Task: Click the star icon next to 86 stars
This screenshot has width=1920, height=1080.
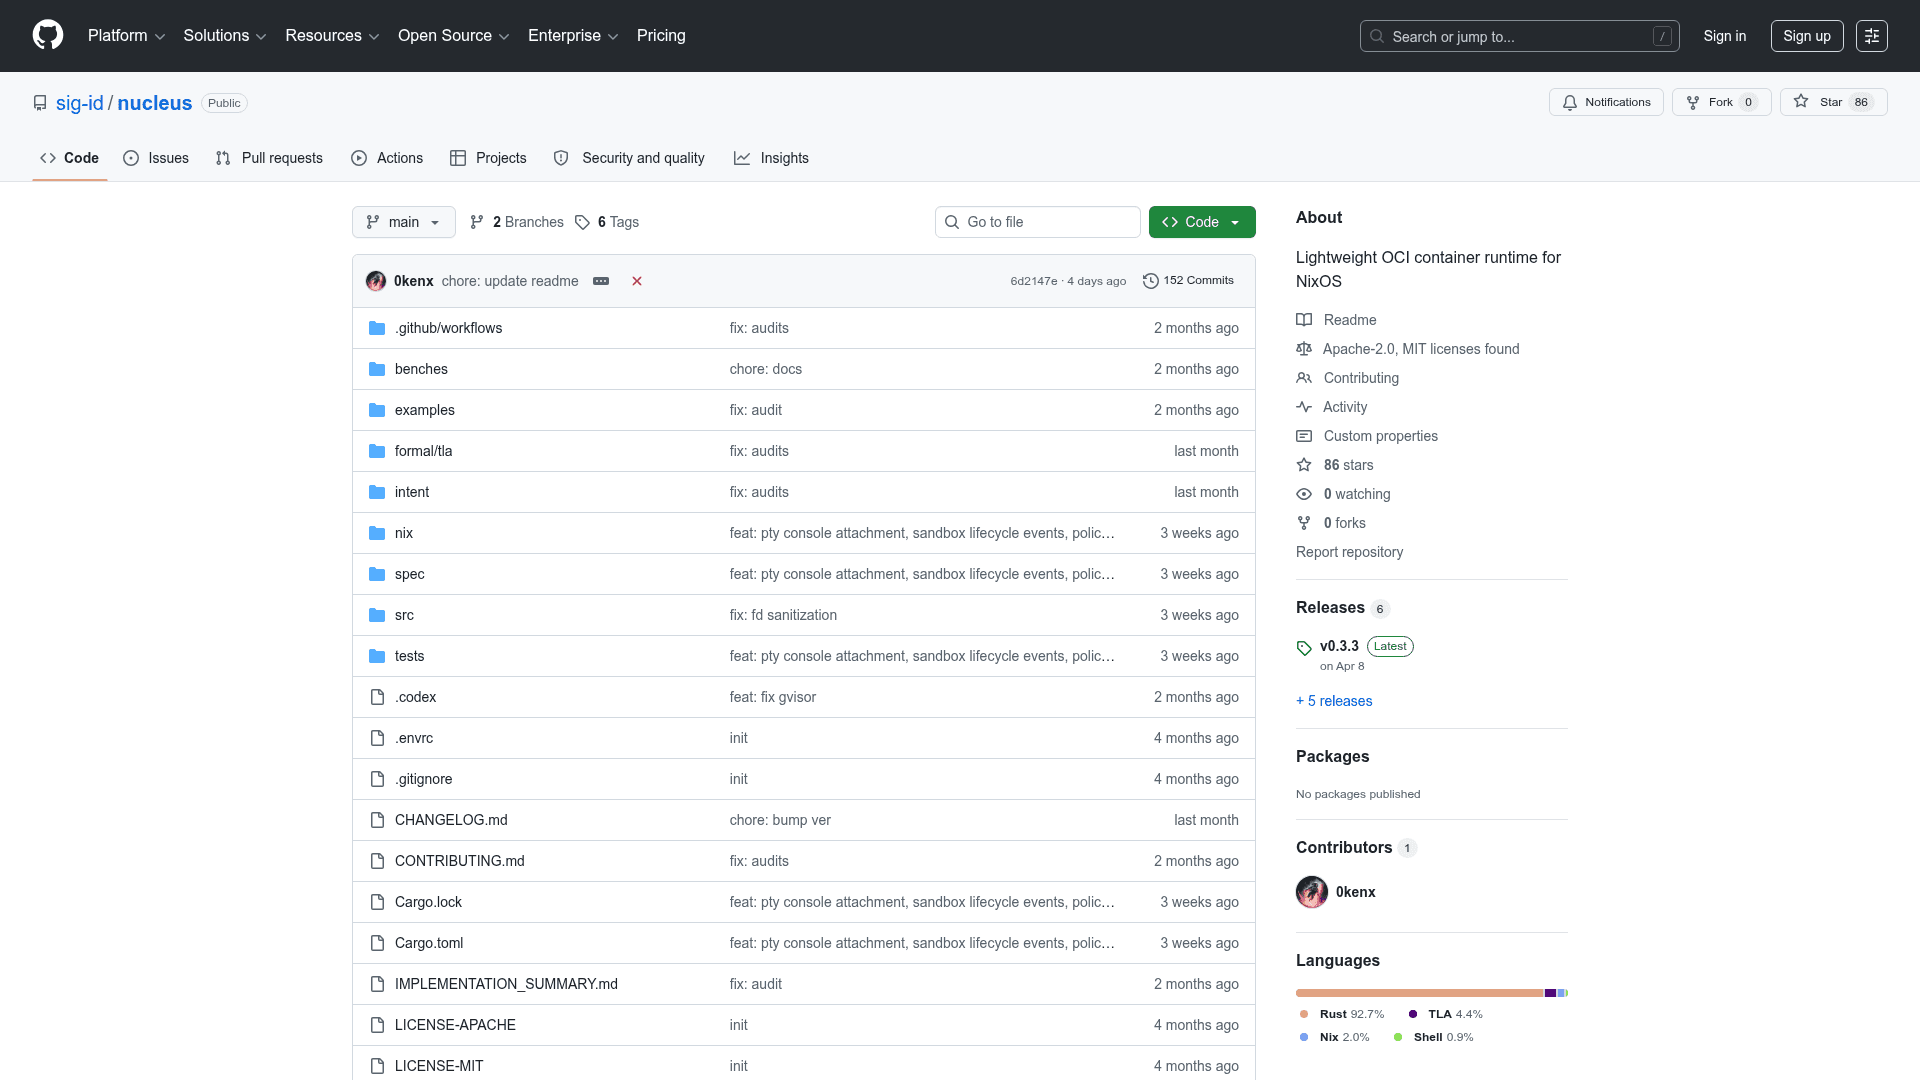Action: [x=1304, y=465]
